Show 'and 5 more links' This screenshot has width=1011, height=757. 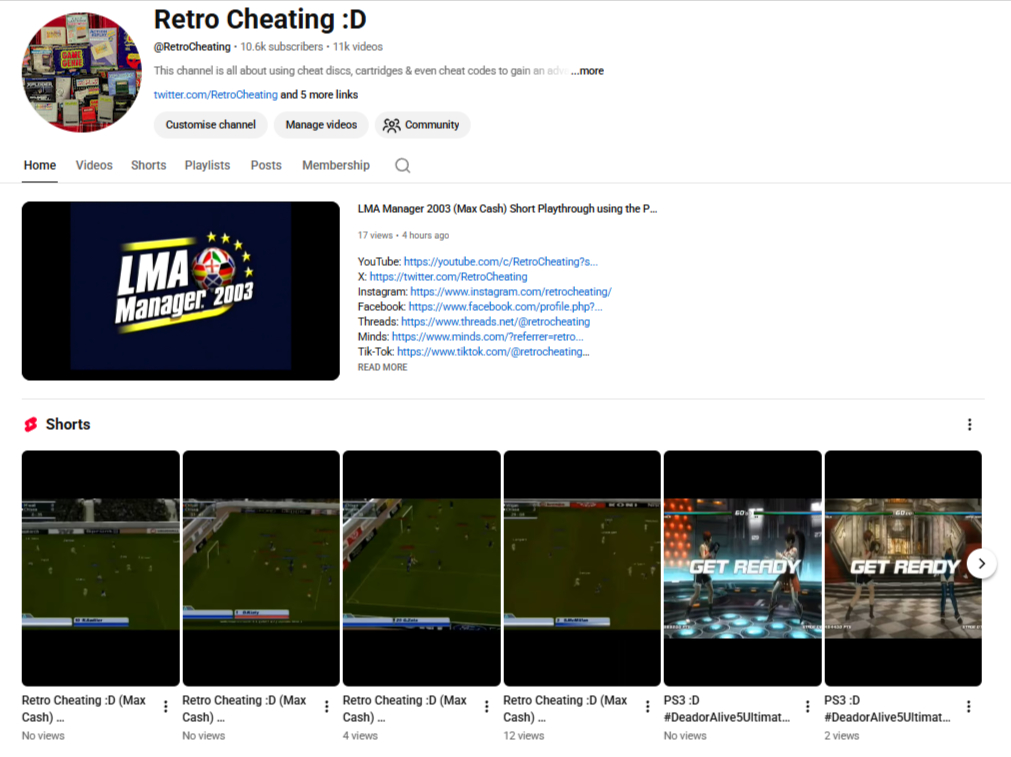319,95
